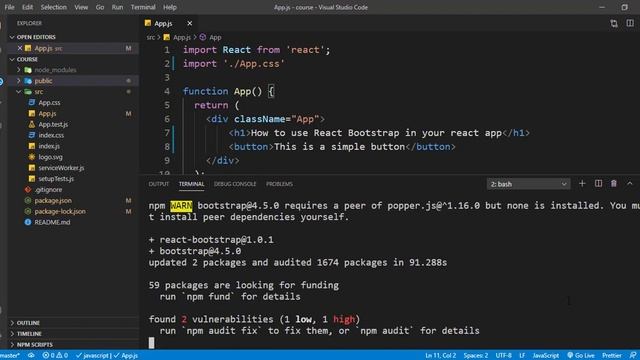
Task: Click the word WARN in terminal output
Action: pyautogui.click(x=181, y=206)
